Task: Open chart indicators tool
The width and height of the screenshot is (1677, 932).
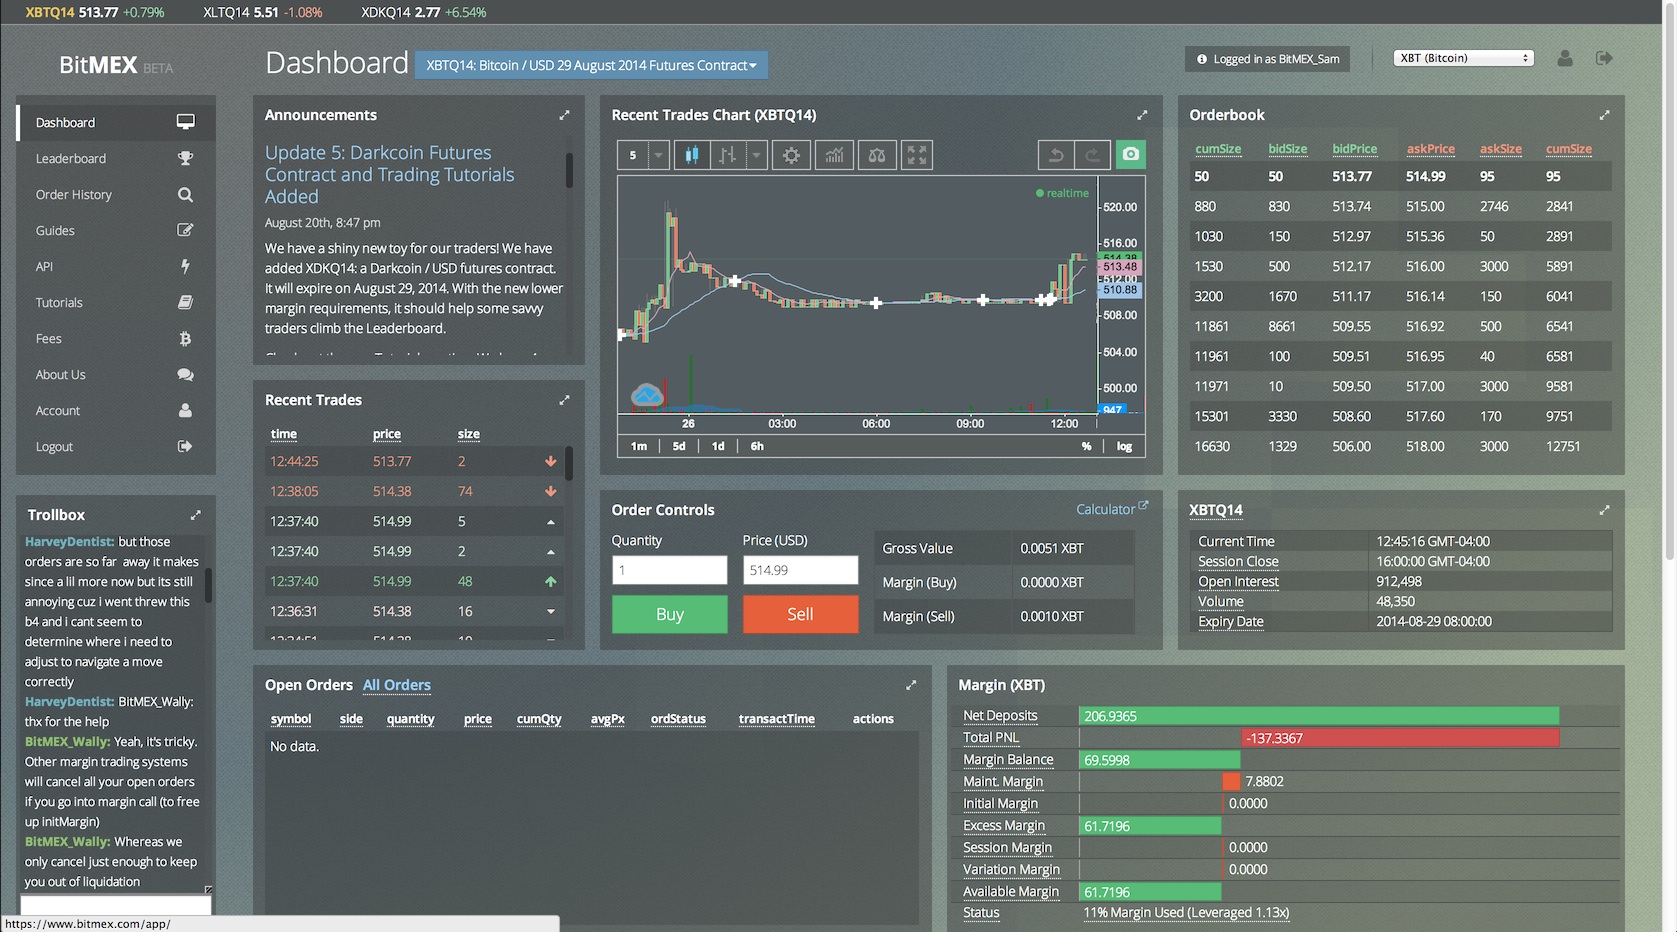Action: pyautogui.click(x=834, y=155)
